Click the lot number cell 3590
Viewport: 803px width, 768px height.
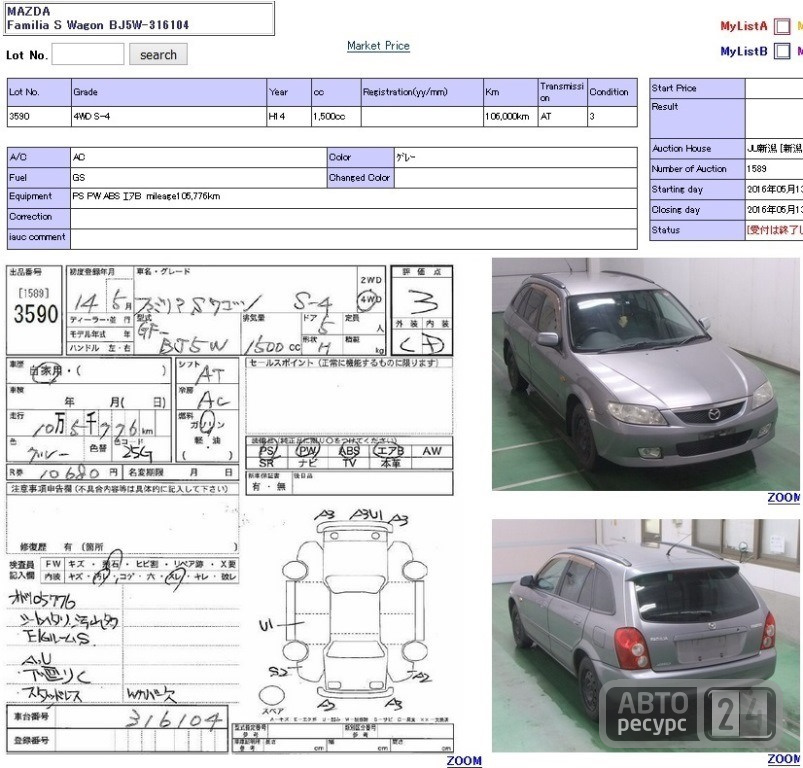coord(39,117)
